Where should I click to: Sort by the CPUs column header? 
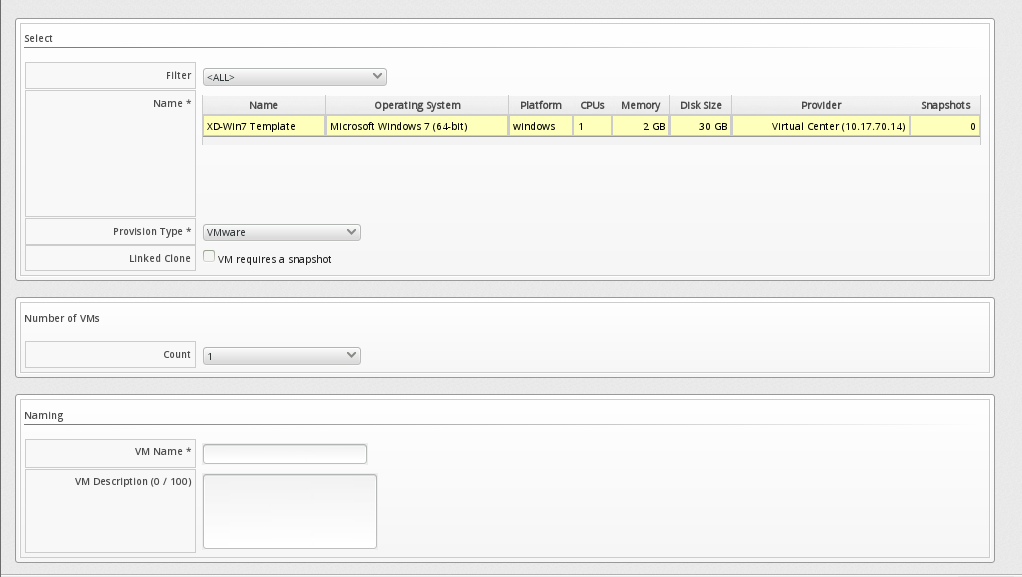coord(592,105)
